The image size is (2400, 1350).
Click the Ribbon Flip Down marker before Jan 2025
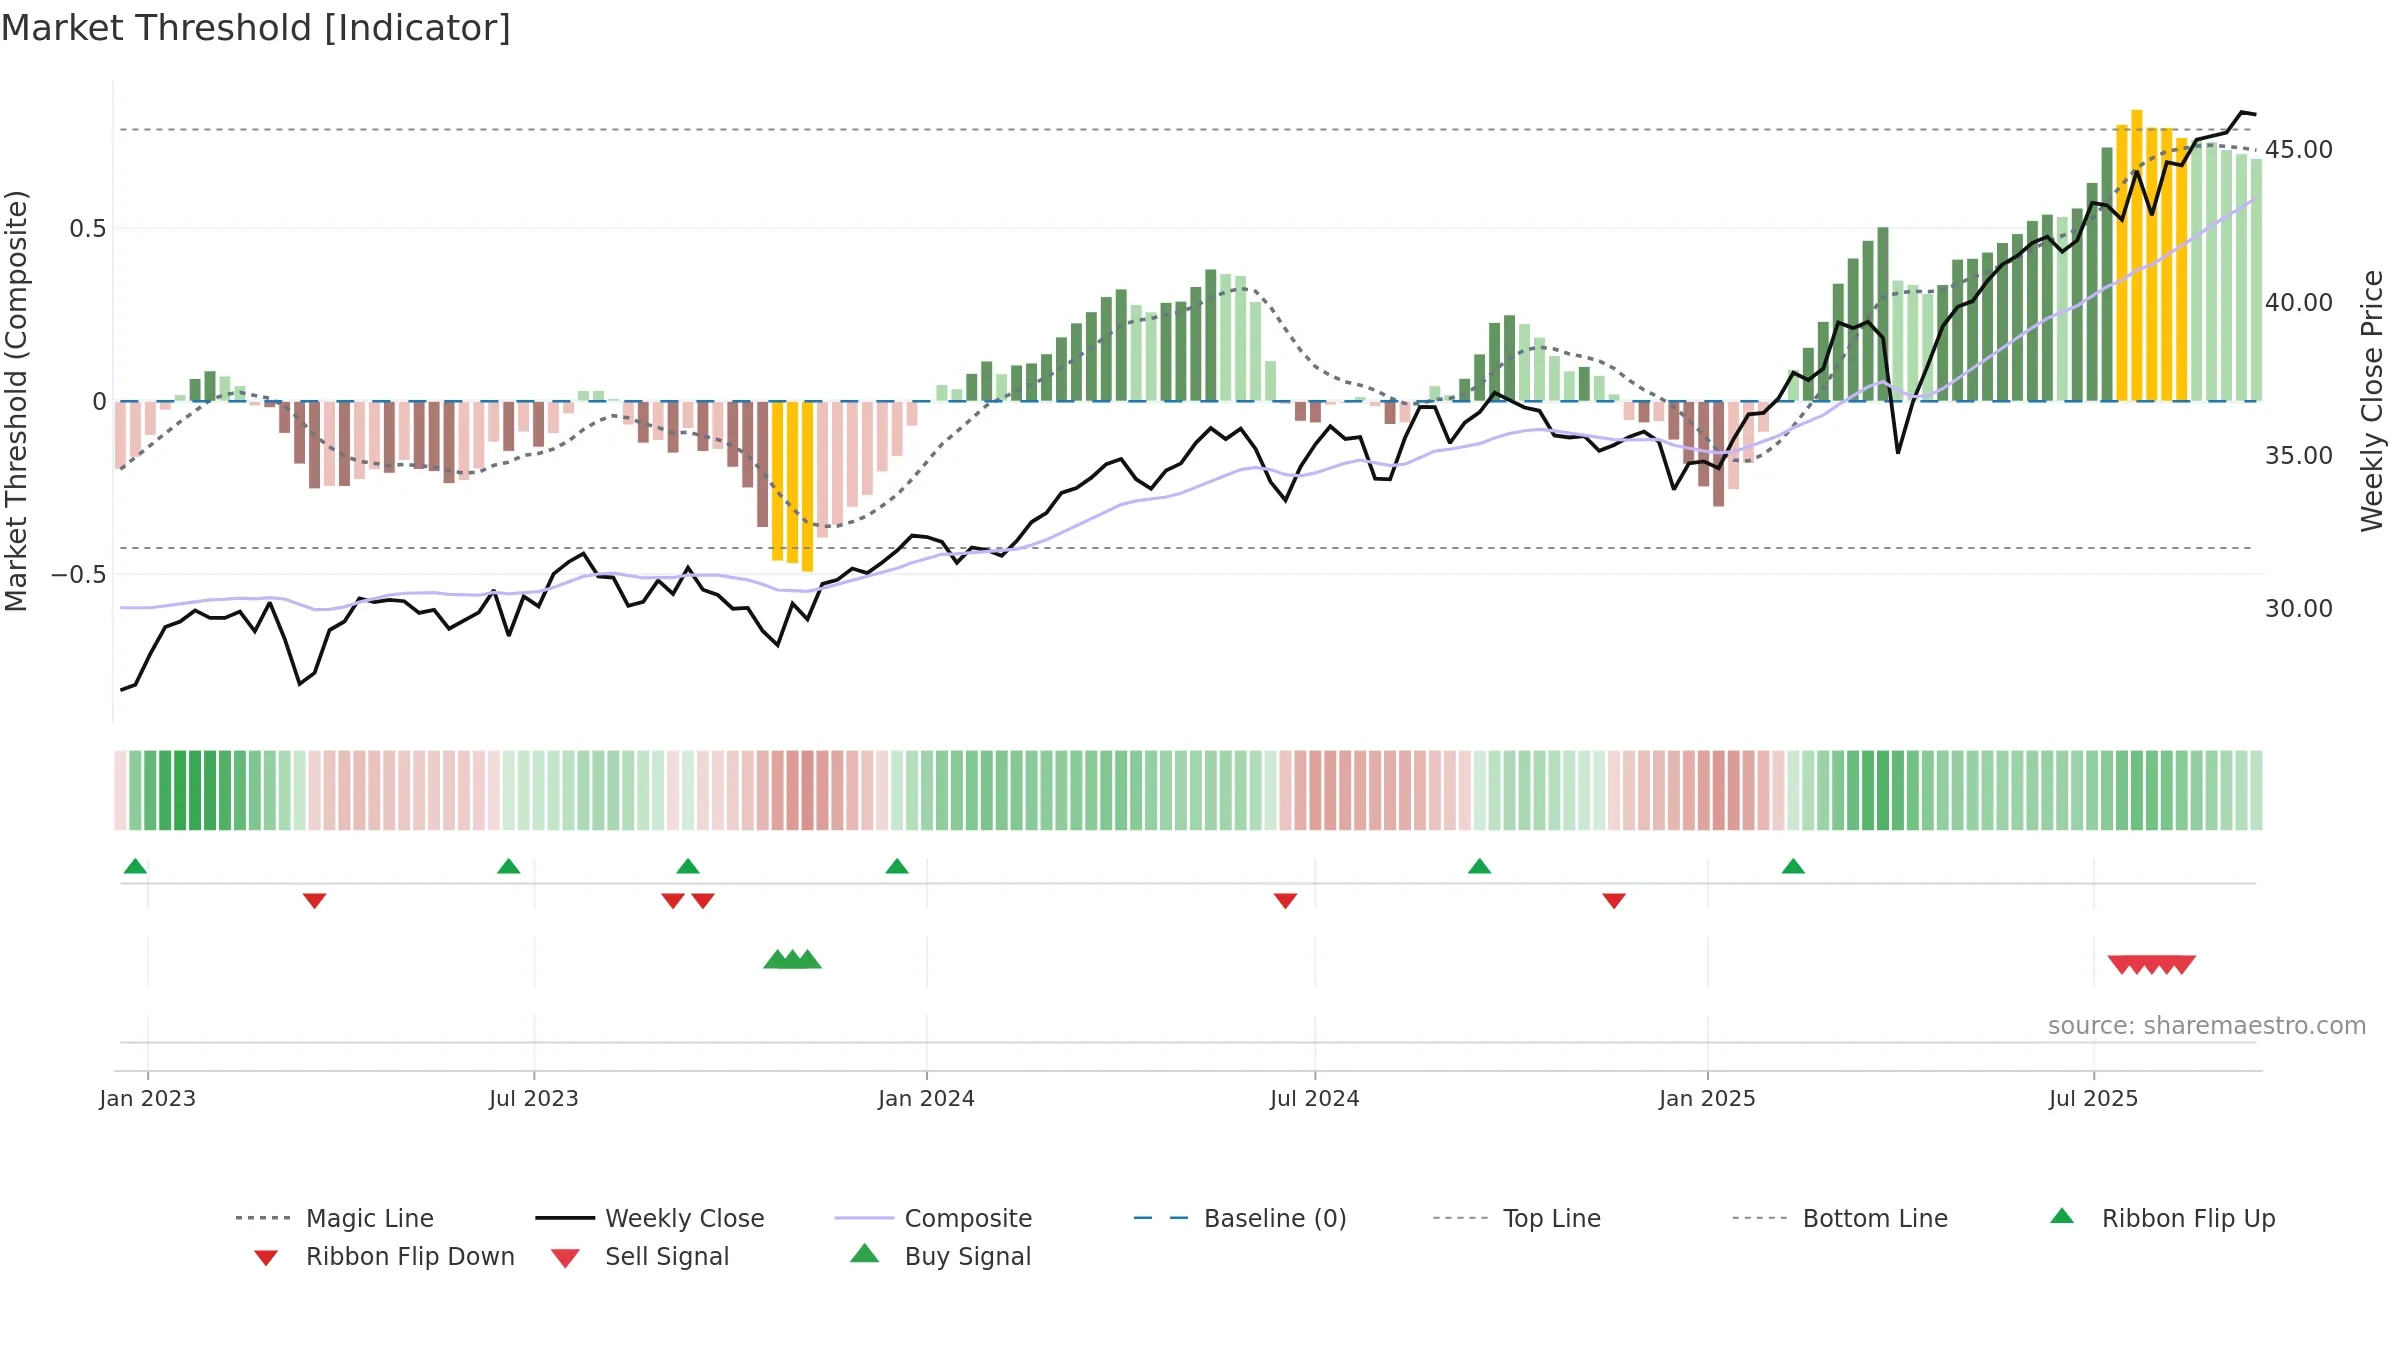coord(1614,901)
